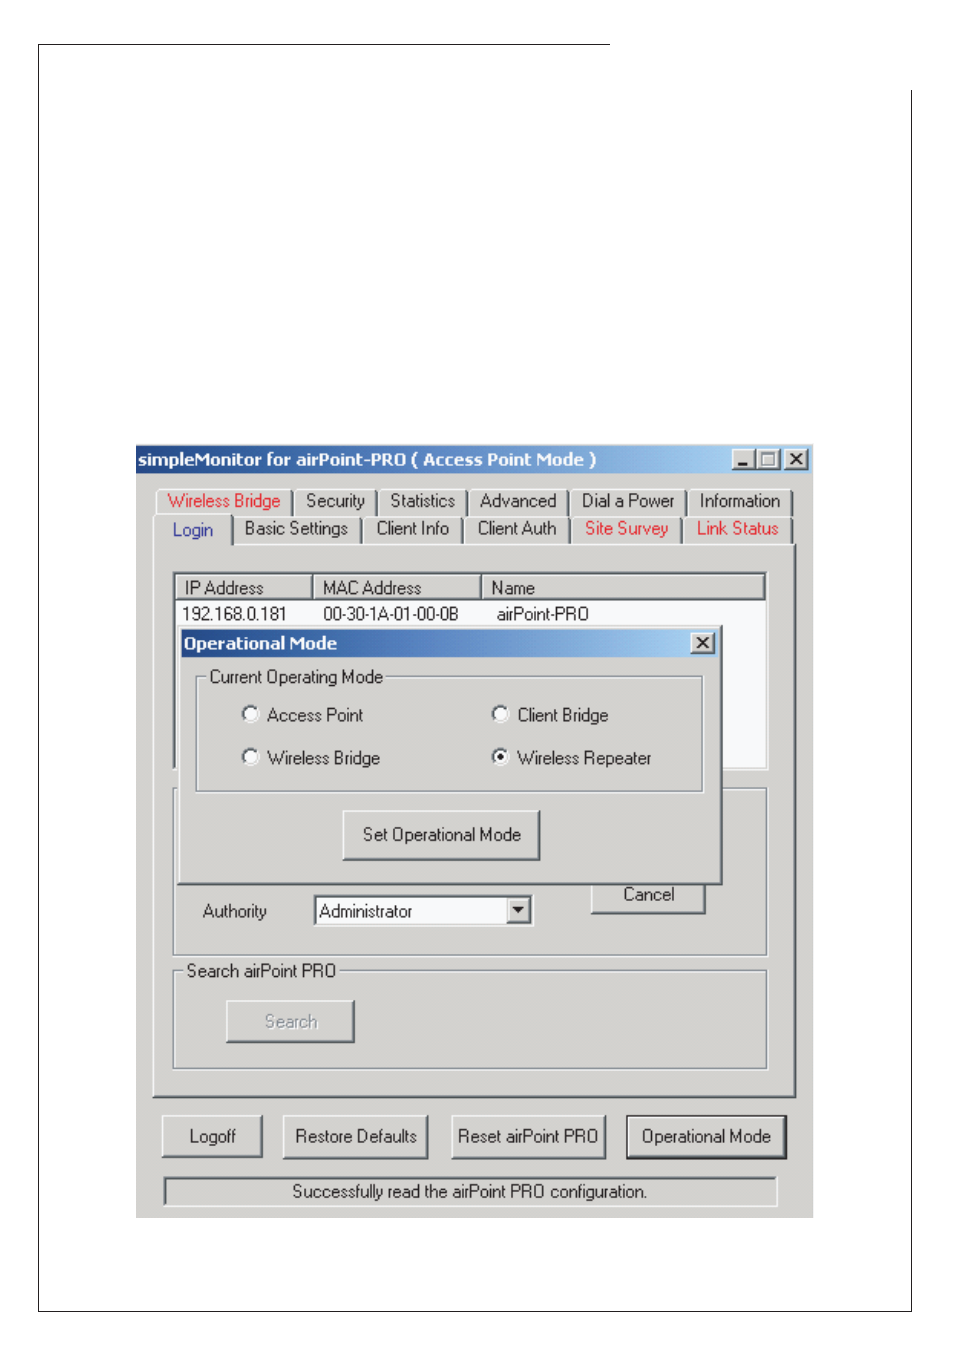Click the Administrator authority combo box
Image resolution: width=953 pixels, height=1352 pixels.
coord(423,911)
